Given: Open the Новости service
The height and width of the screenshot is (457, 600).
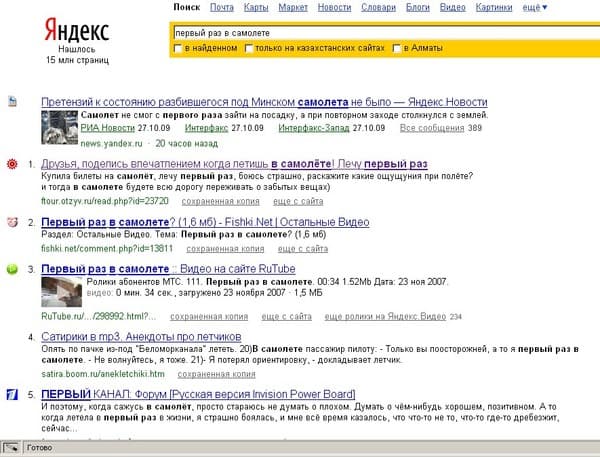Looking at the screenshot, I should point(334,7).
